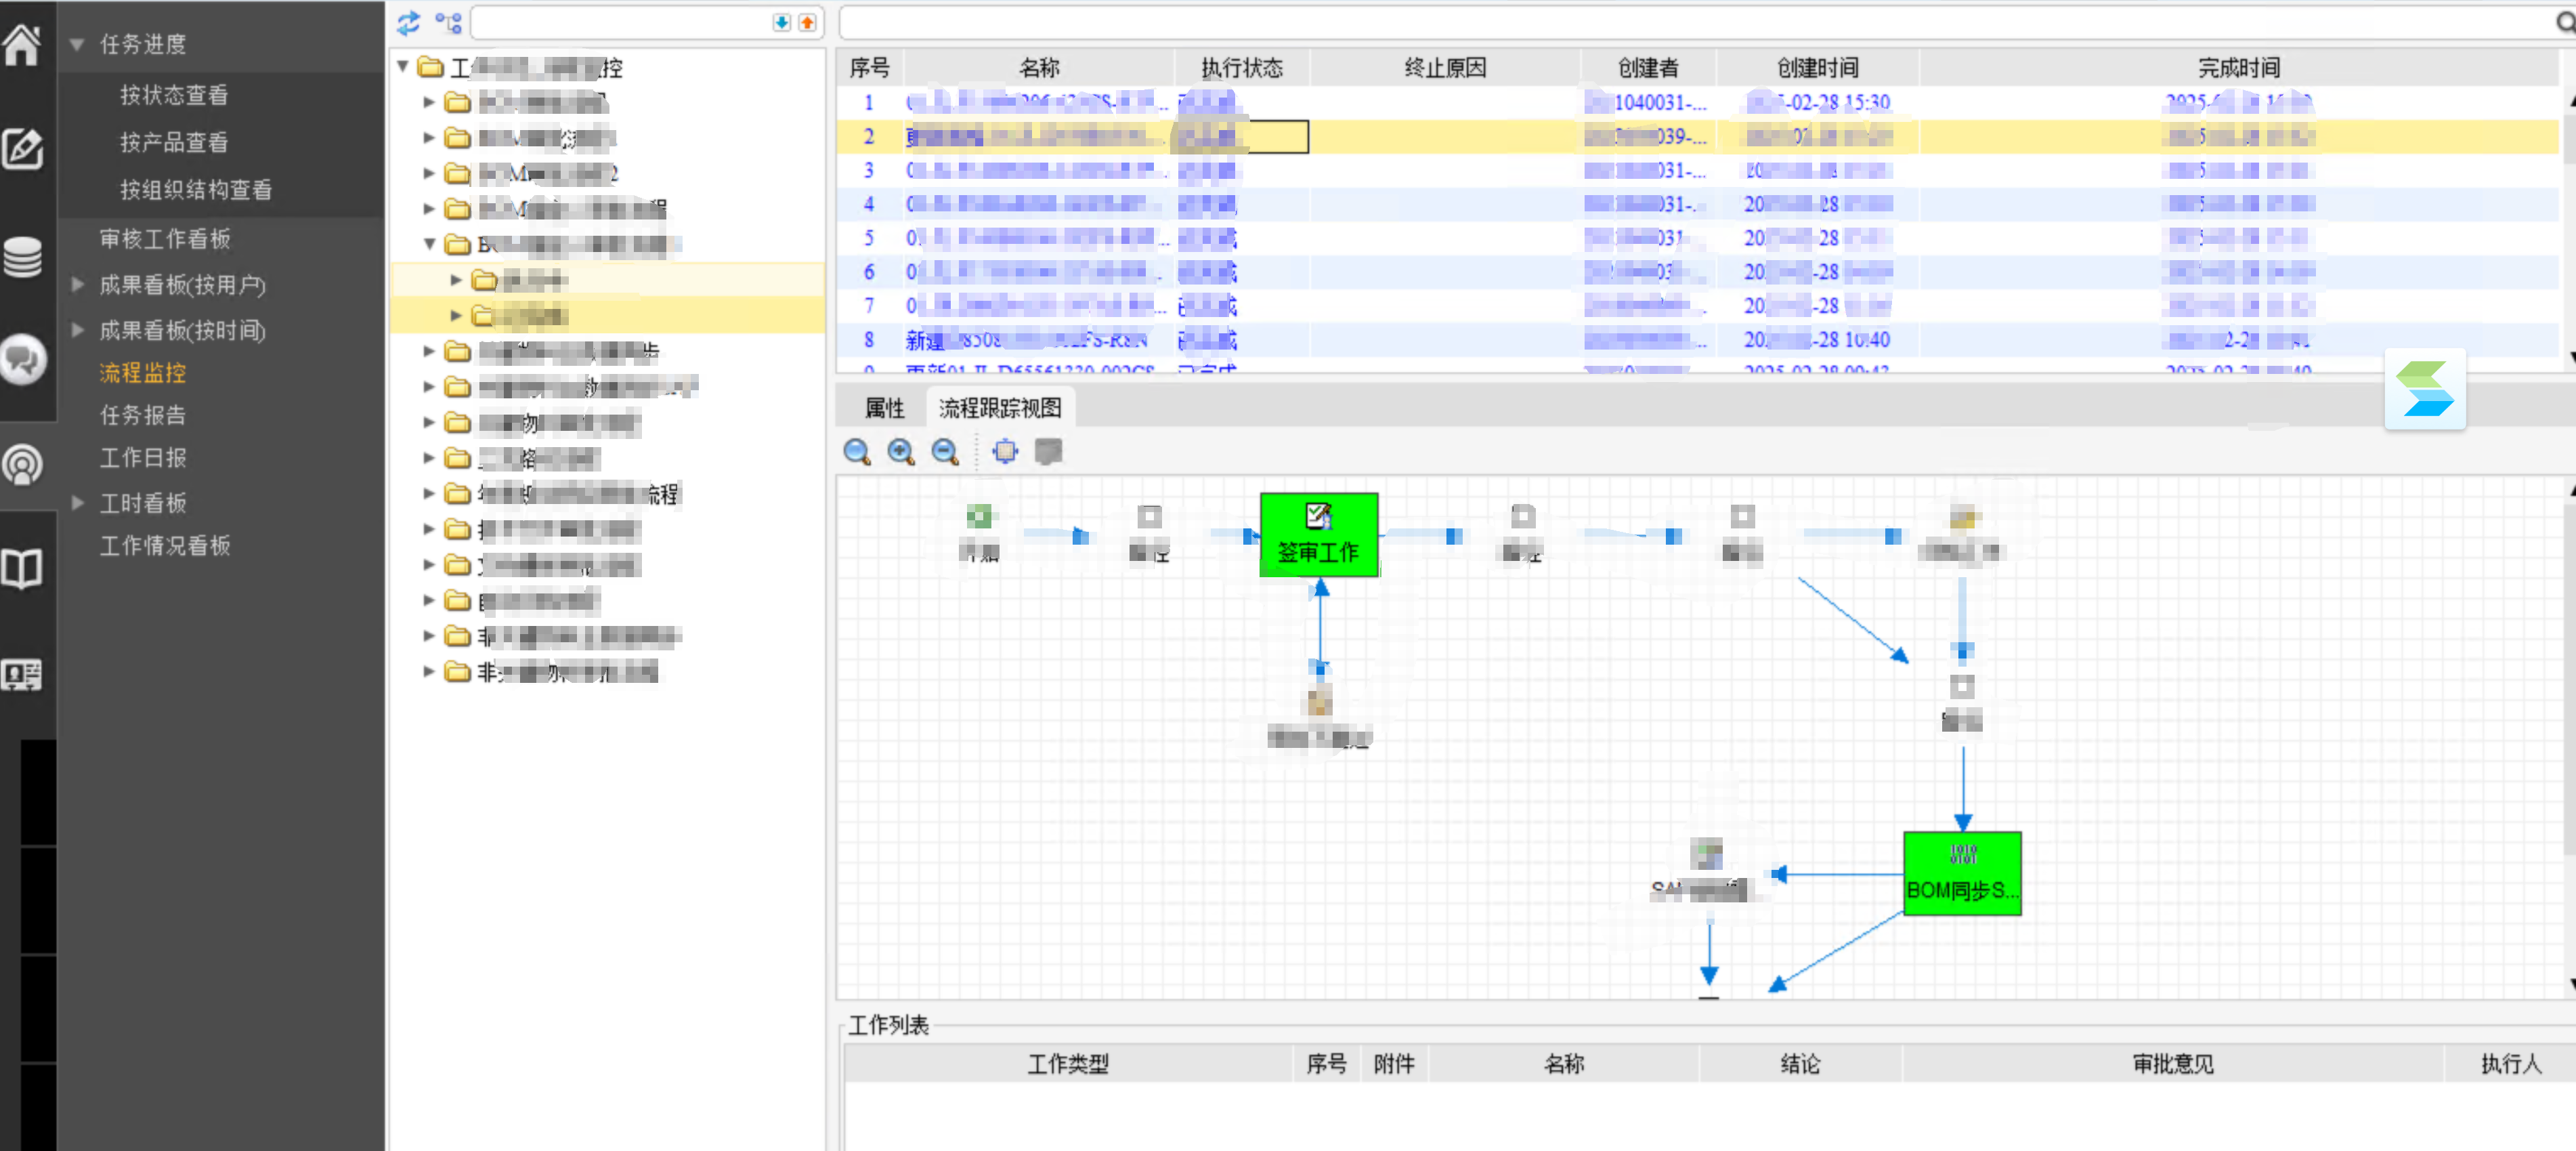Switch to the 属性 tab
The width and height of the screenshot is (2576, 1151).
pos(884,408)
